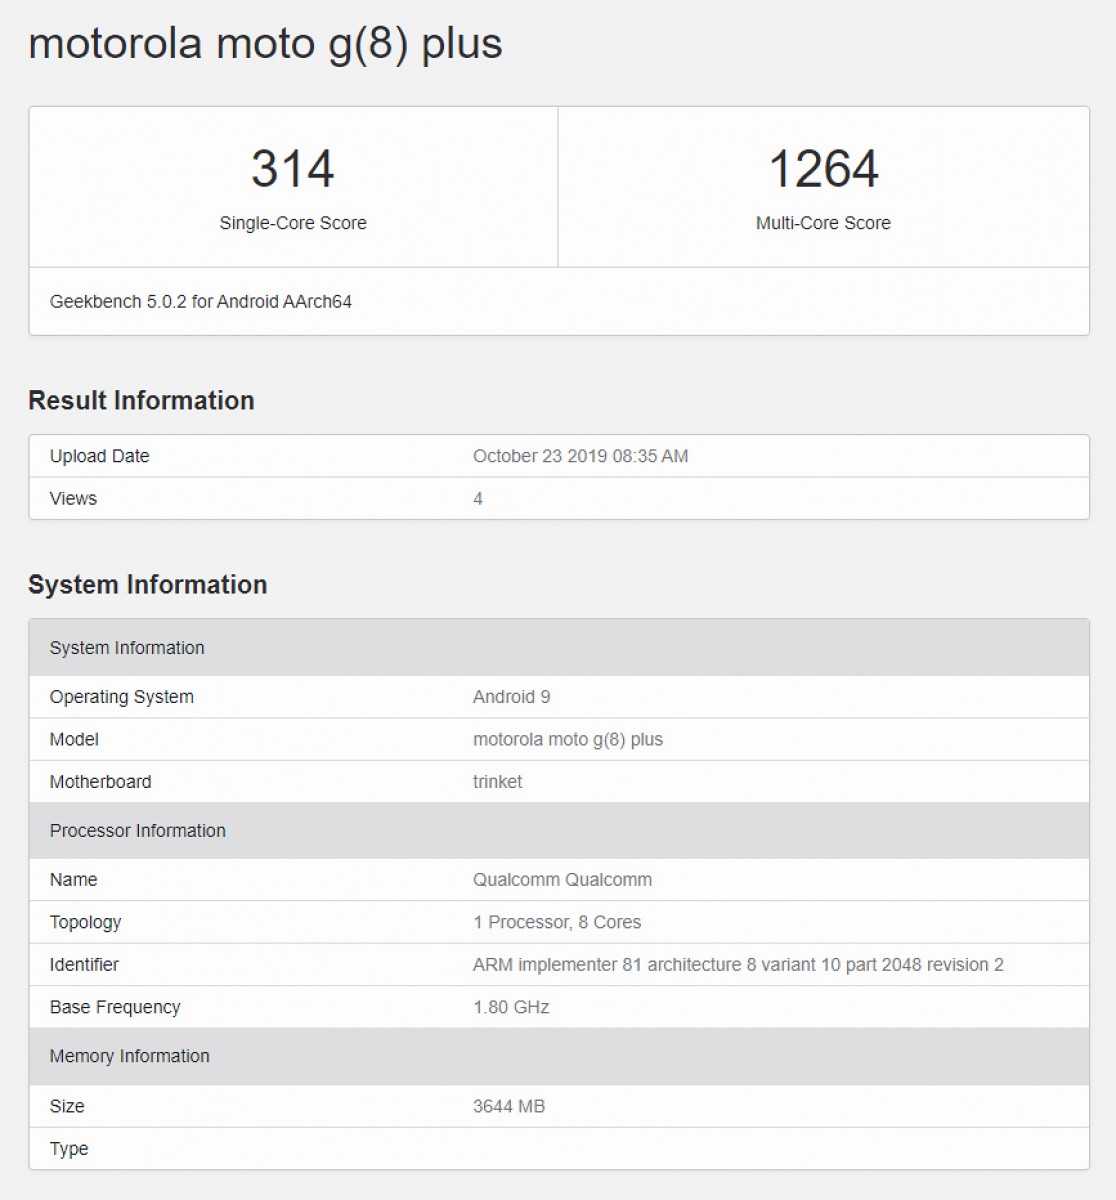Screen dimensions: 1116x1200
Task: Click the Qualcomm Qualcomm processor name
Action: (562, 880)
